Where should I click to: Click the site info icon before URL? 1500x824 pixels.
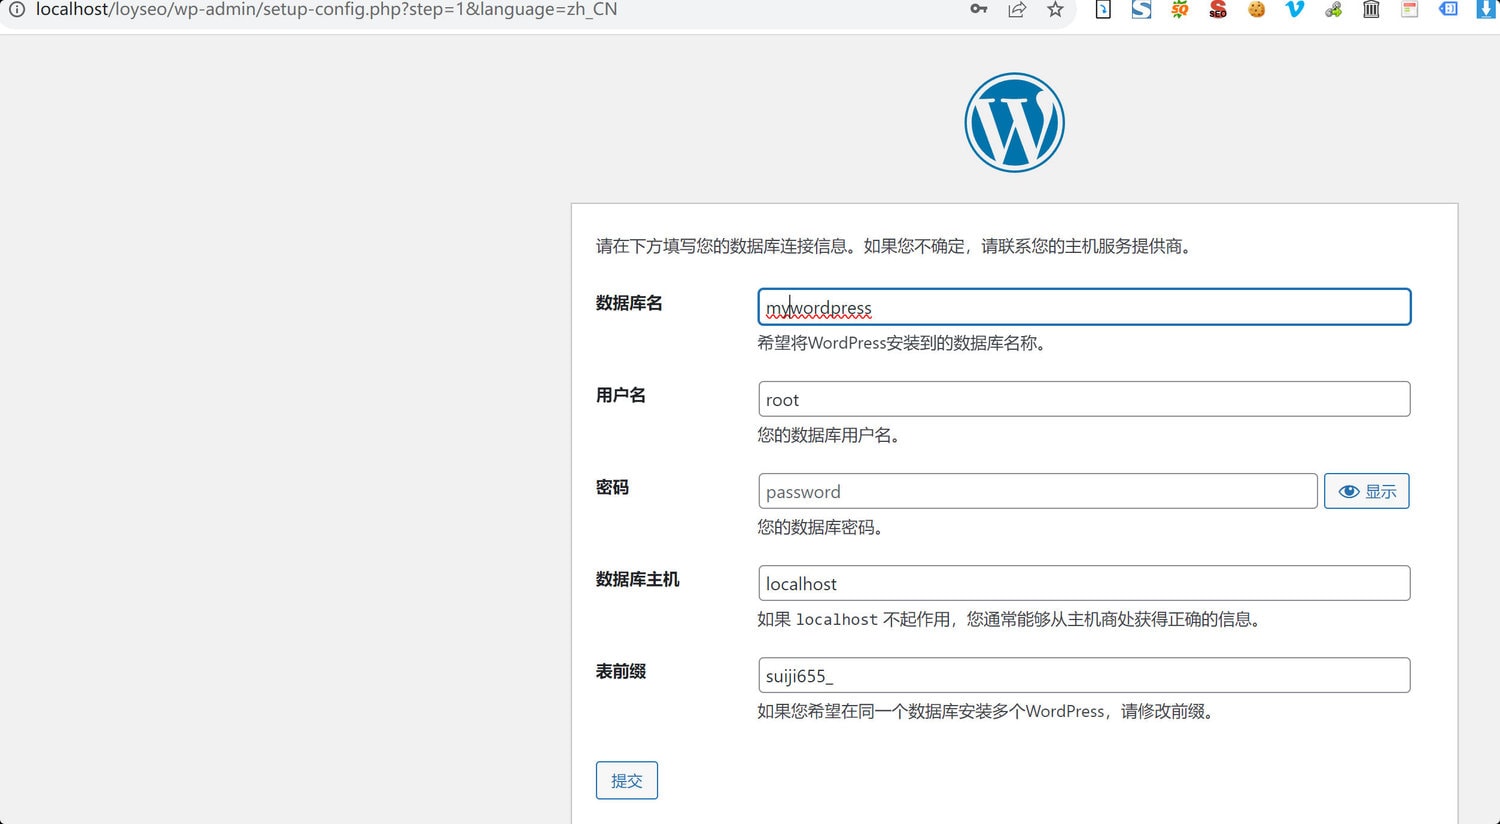tap(17, 9)
